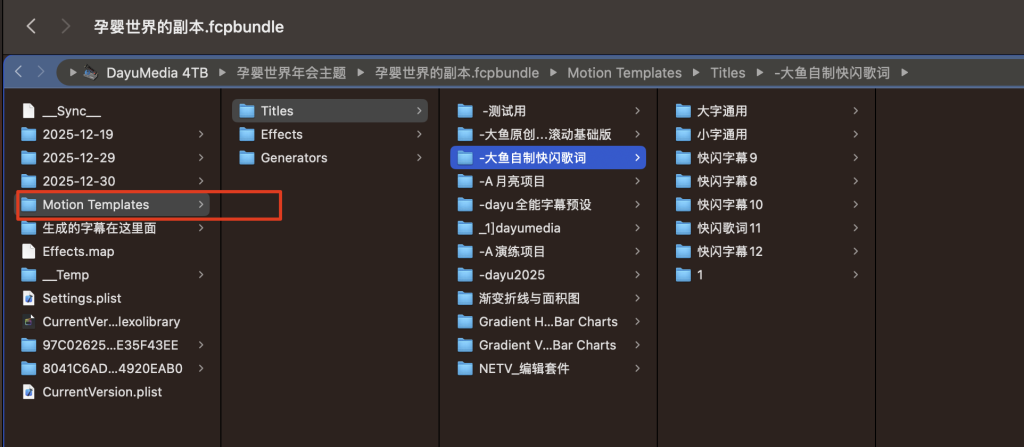Image resolution: width=1024 pixels, height=447 pixels.
Task: Select the CurrentVersion.plist file
Action: (101, 392)
